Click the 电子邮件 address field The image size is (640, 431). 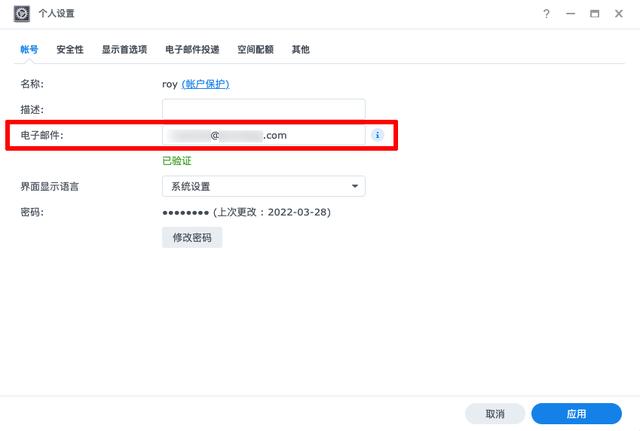point(264,135)
